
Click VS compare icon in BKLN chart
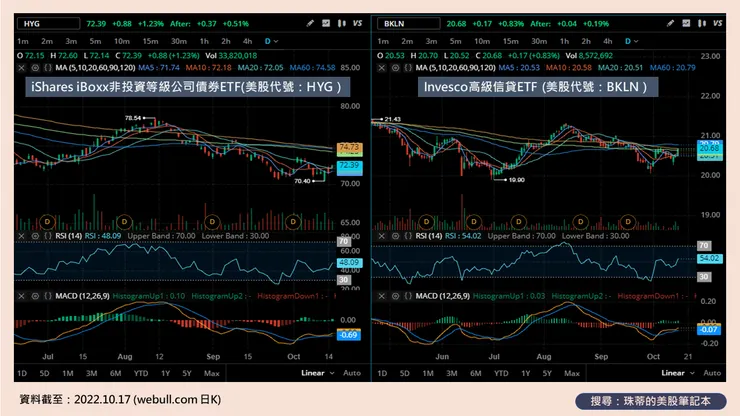coord(717,23)
